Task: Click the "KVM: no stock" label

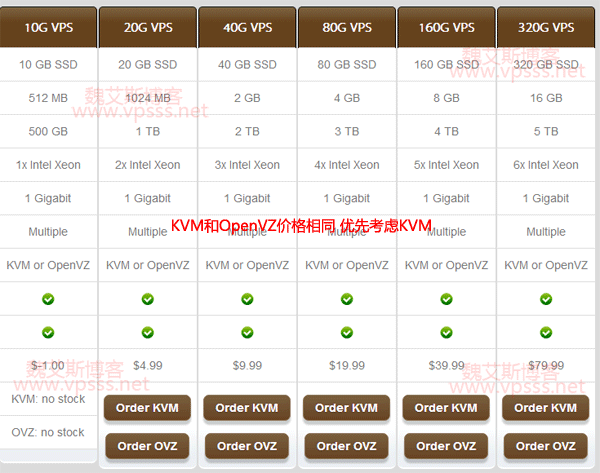Action: tap(48, 399)
